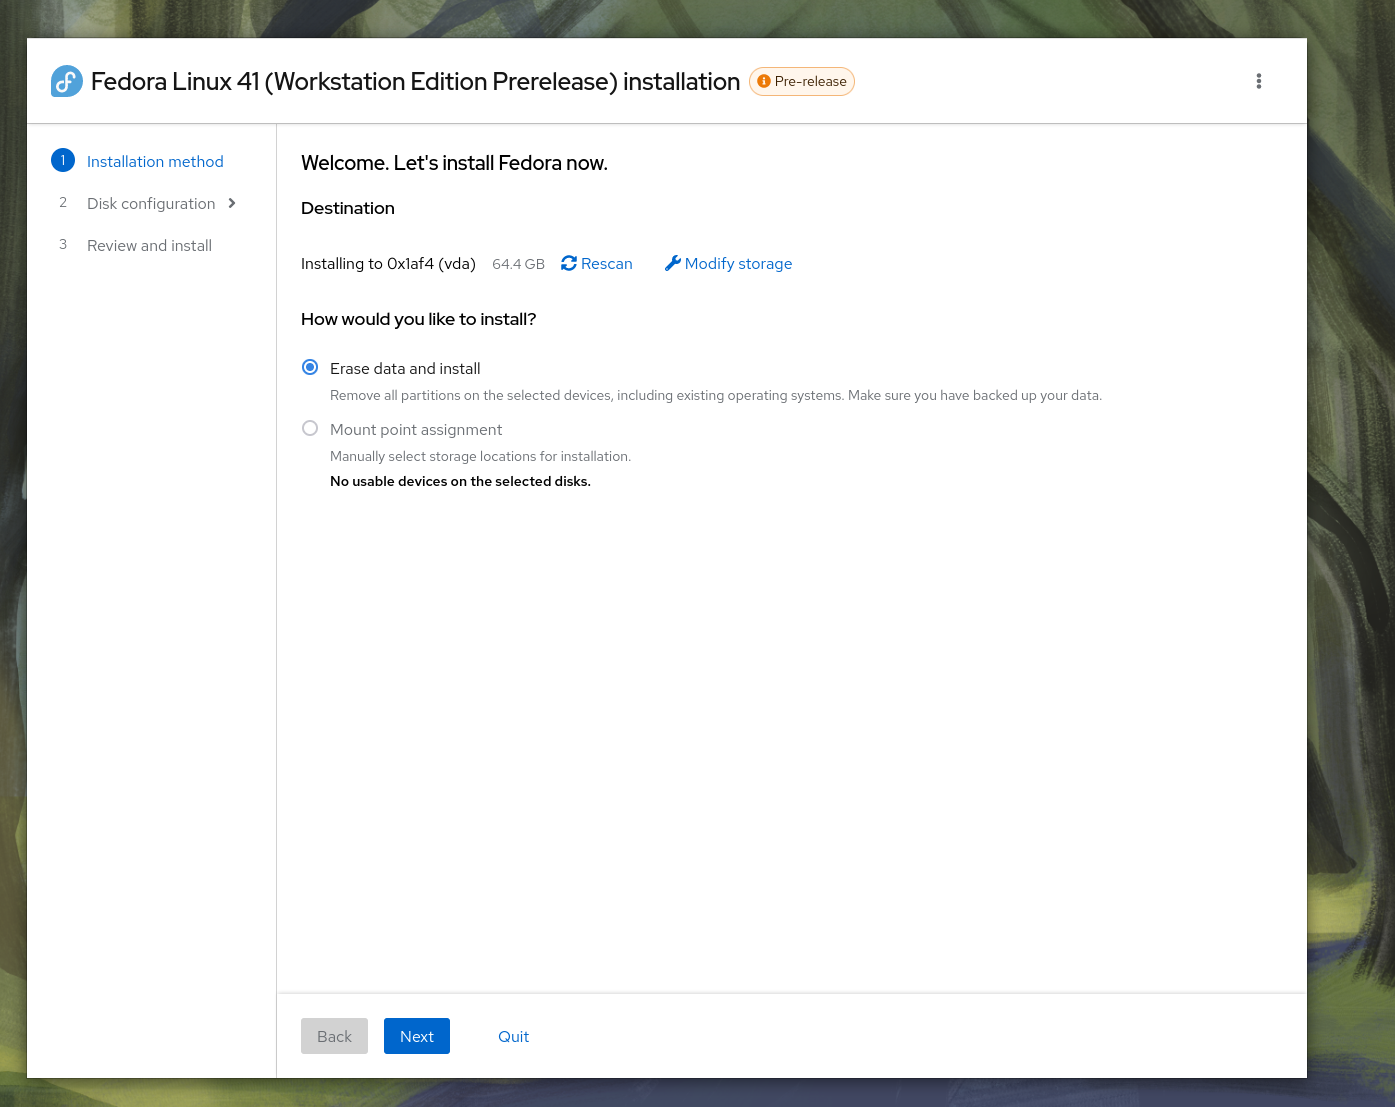Open the Review and install step
This screenshot has width=1395, height=1107.
click(x=149, y=245)
